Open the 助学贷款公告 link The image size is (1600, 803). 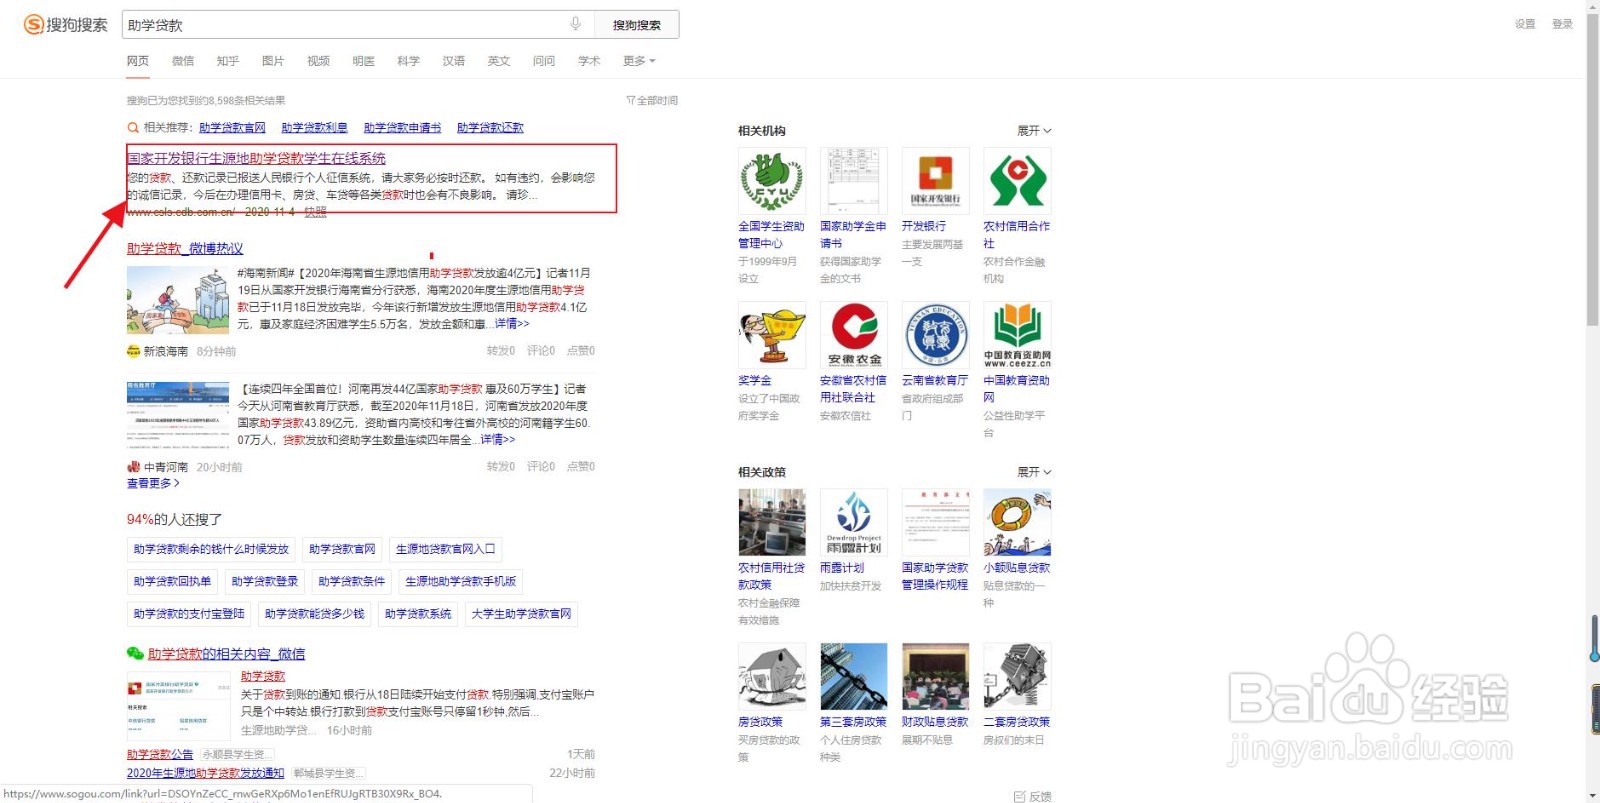point(160,754)
